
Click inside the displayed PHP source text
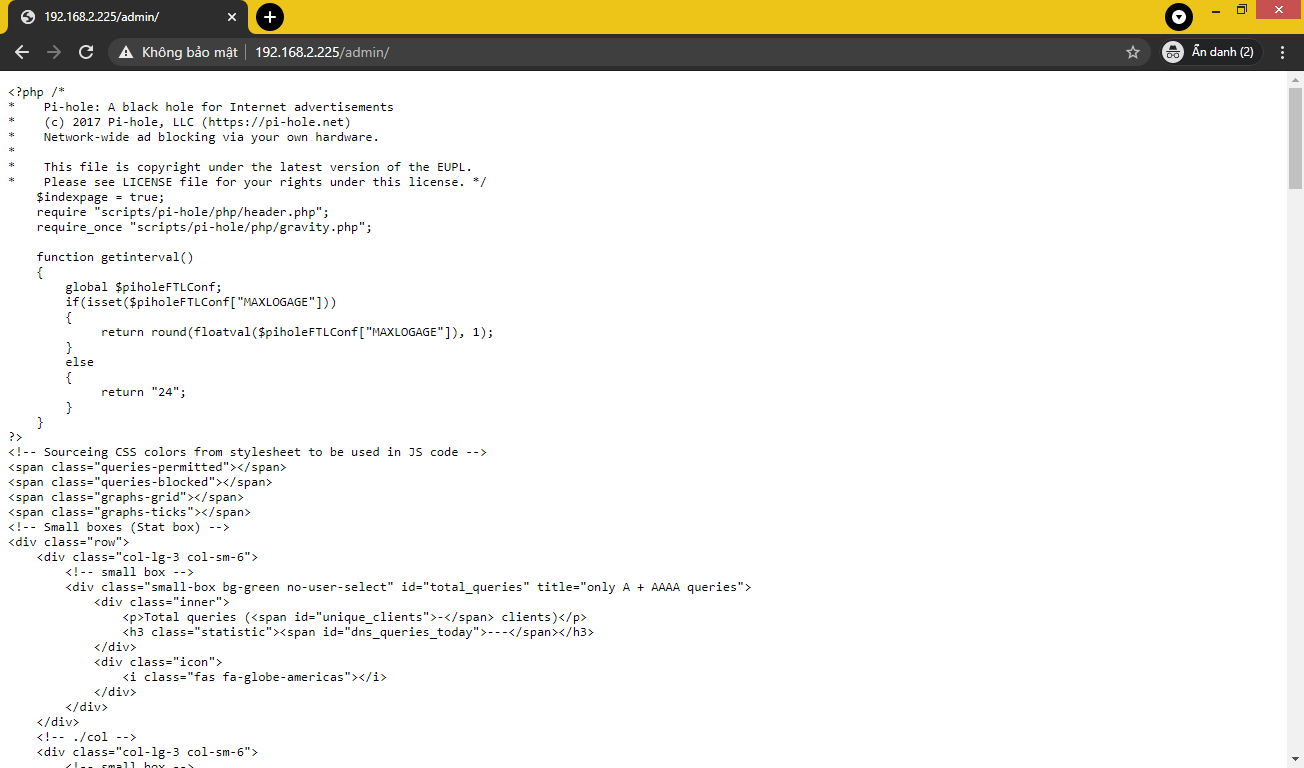click(x=300, y=300)
